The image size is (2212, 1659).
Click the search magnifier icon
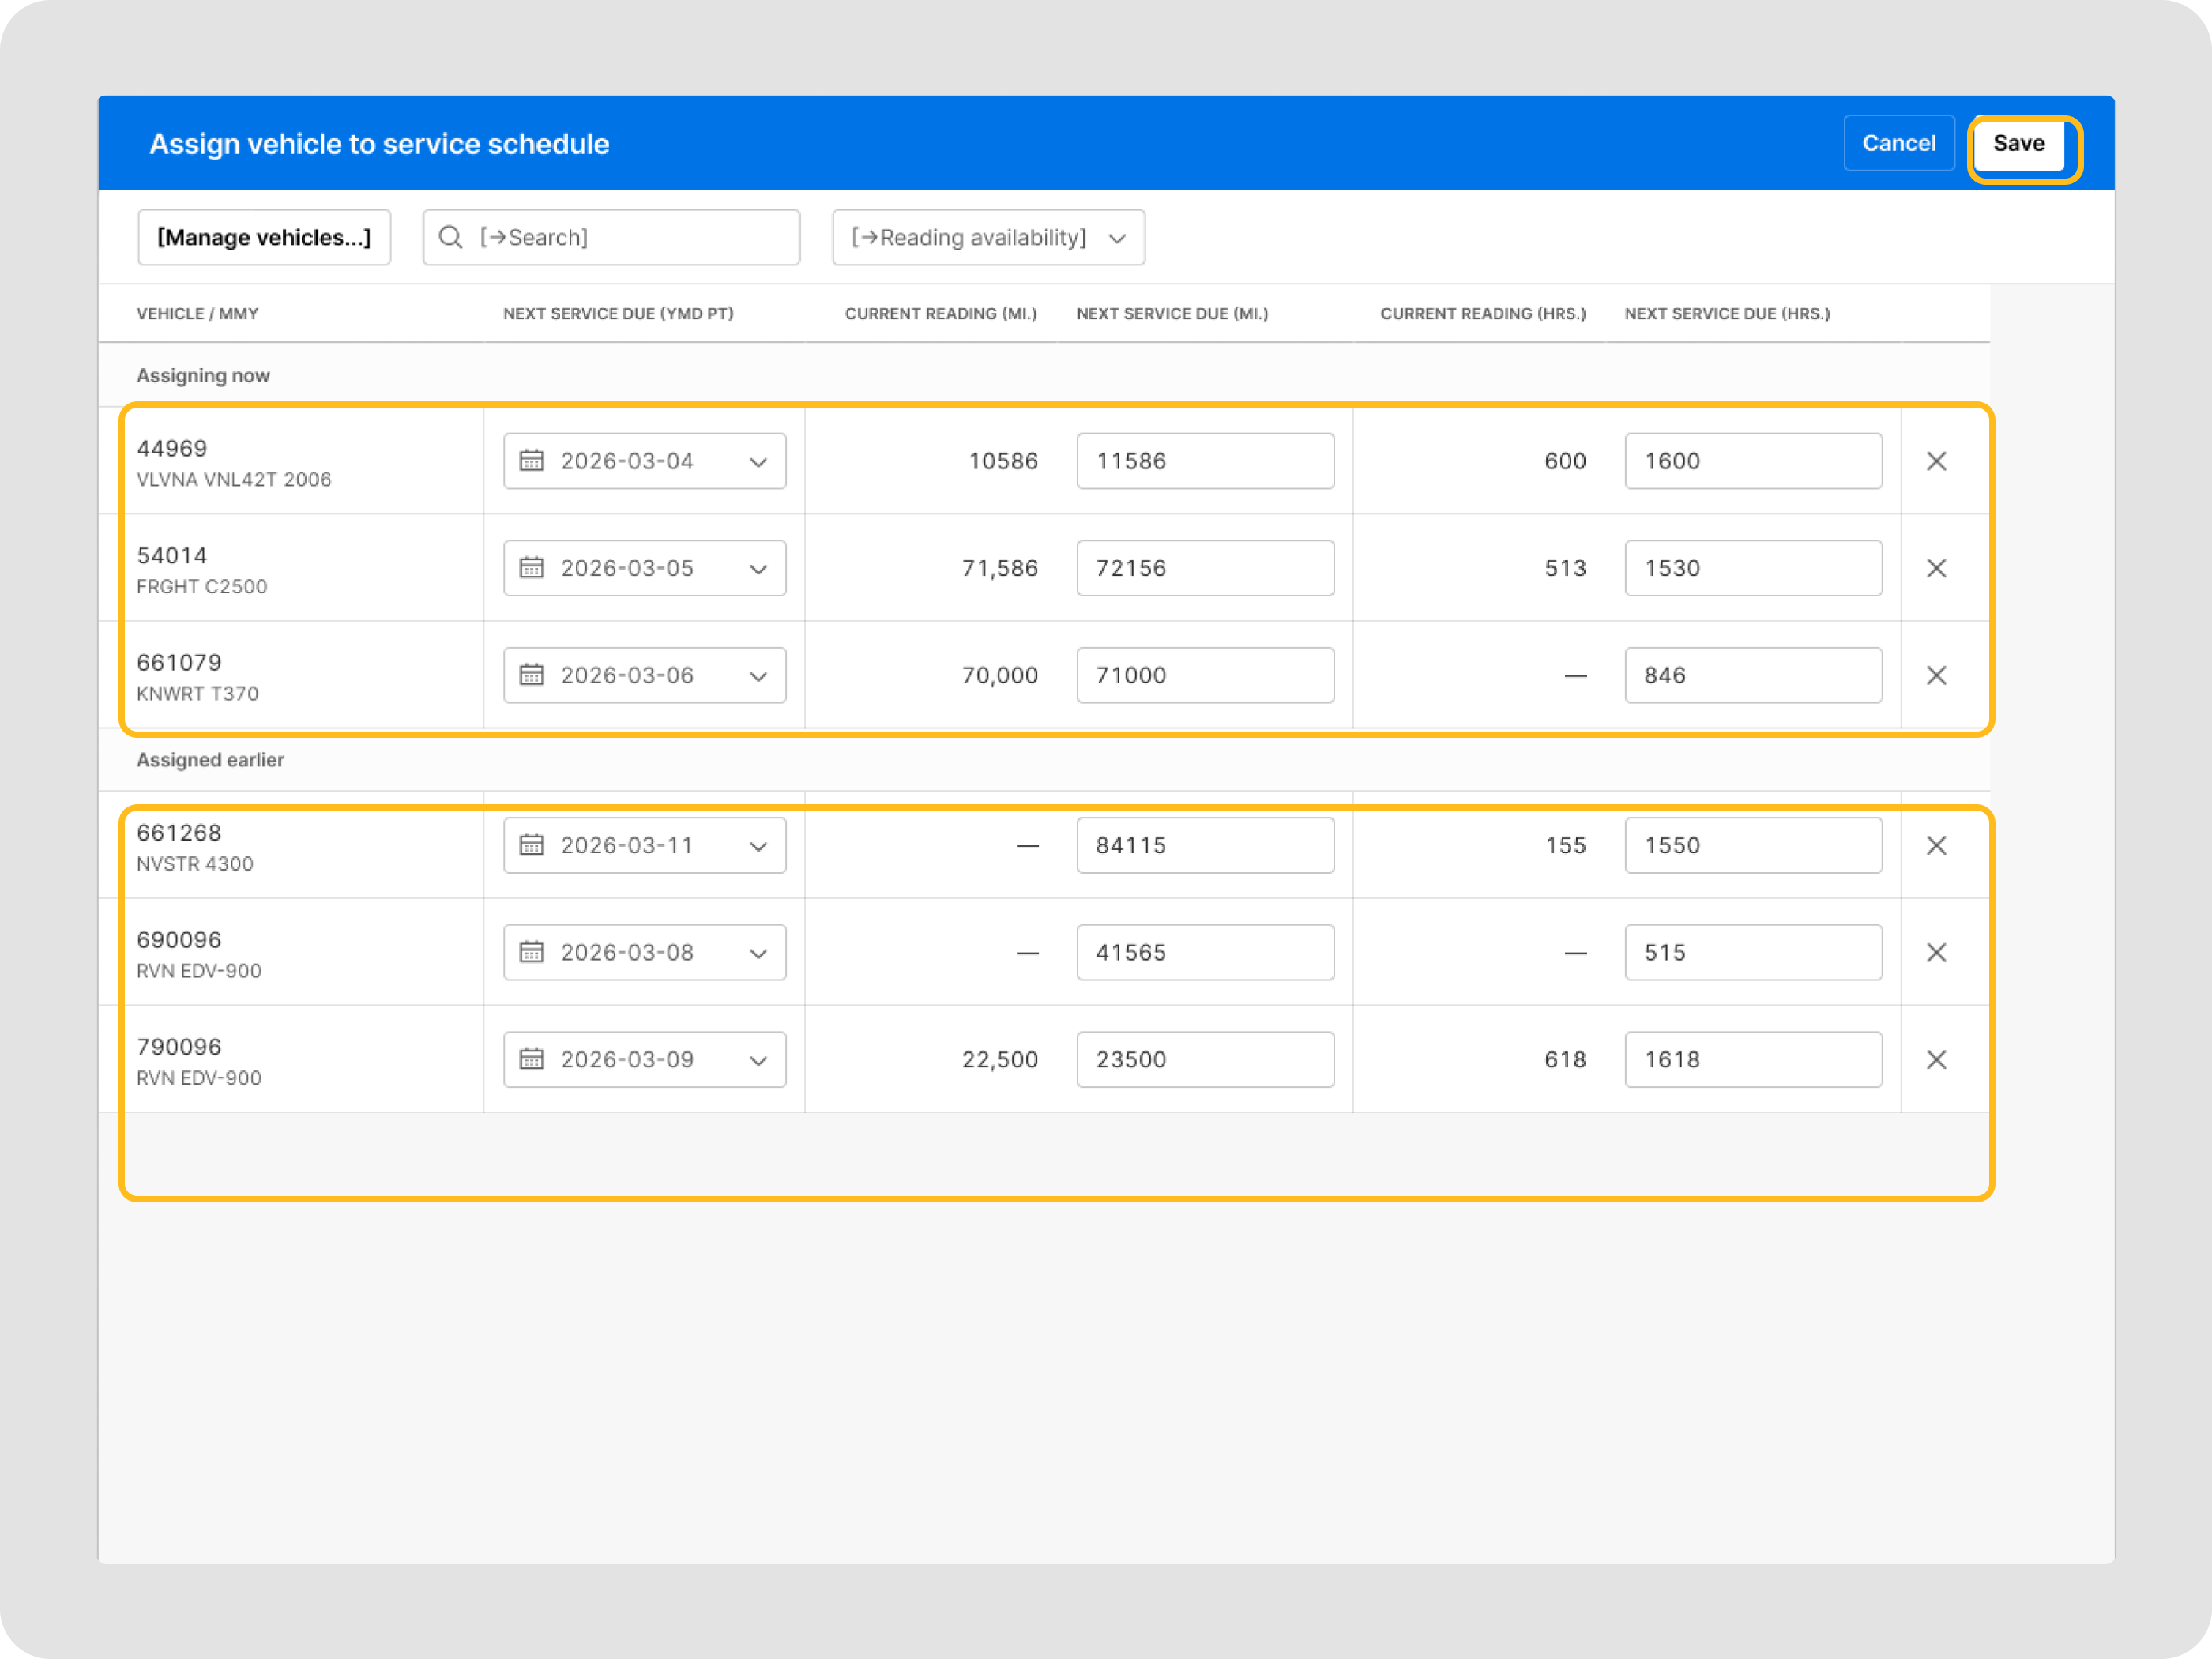coord(451,237)
